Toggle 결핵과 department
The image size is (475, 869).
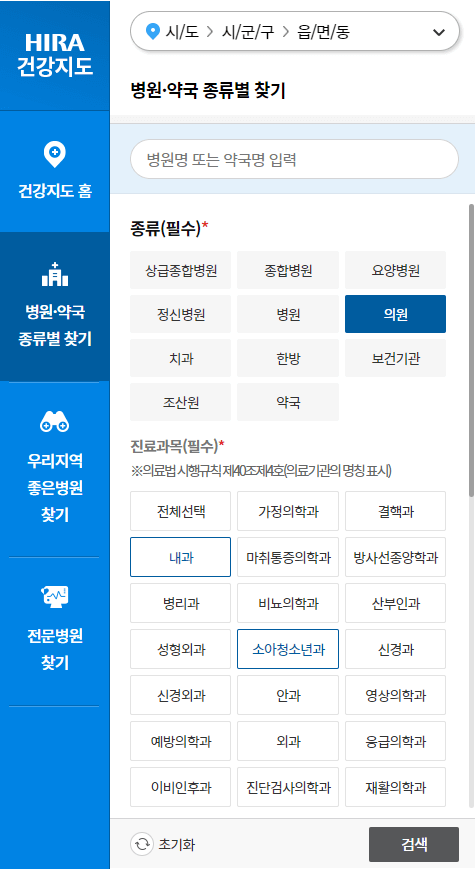pos(395,511)
